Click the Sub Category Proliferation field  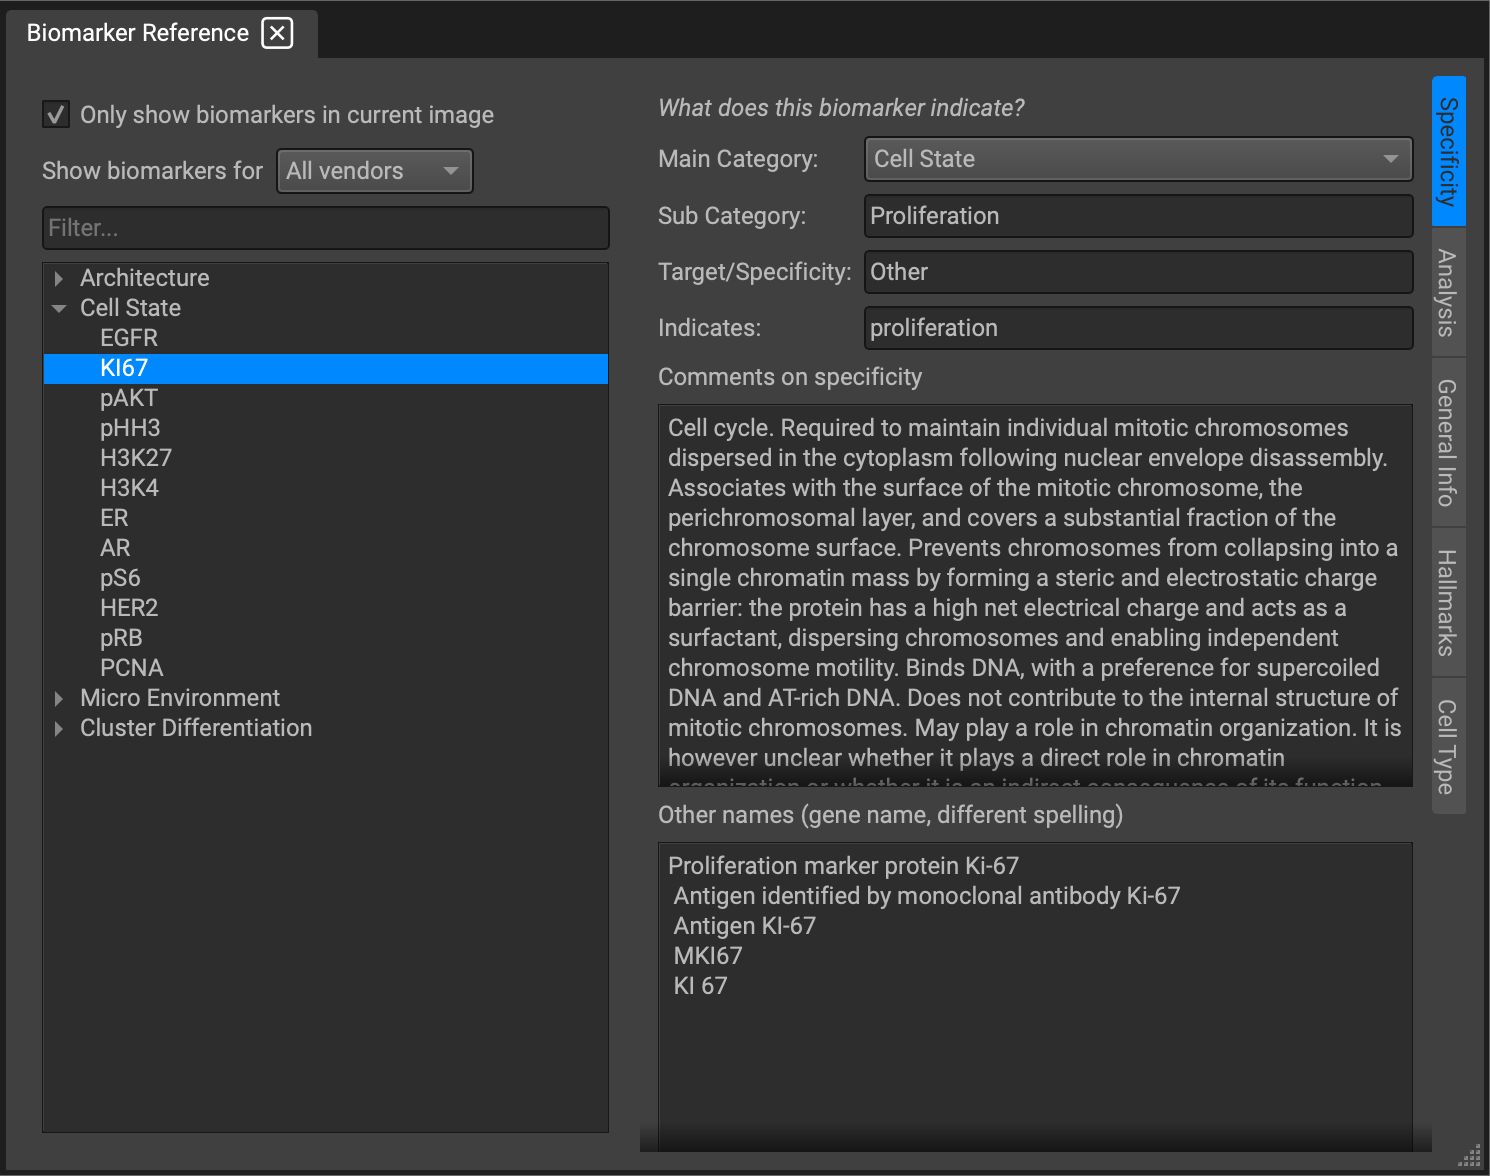coord(1138,216)
